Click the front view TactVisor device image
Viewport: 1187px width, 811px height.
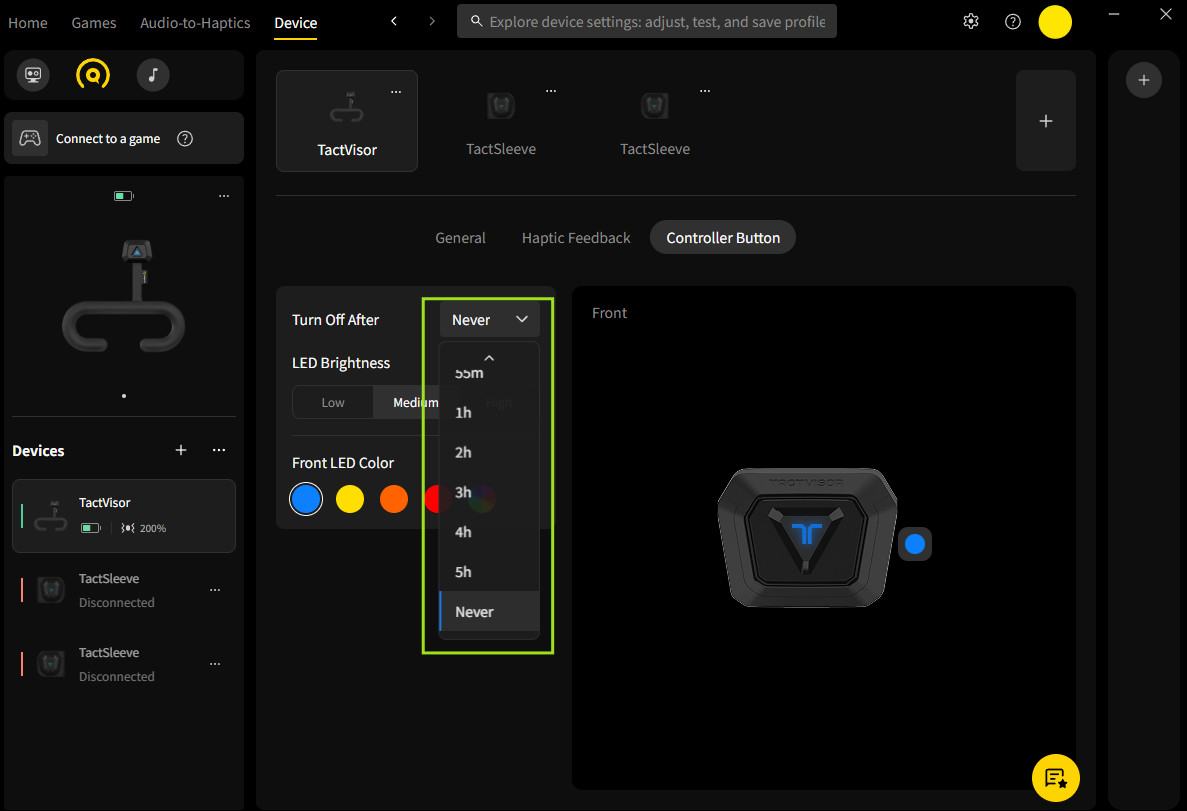point(807,538)
